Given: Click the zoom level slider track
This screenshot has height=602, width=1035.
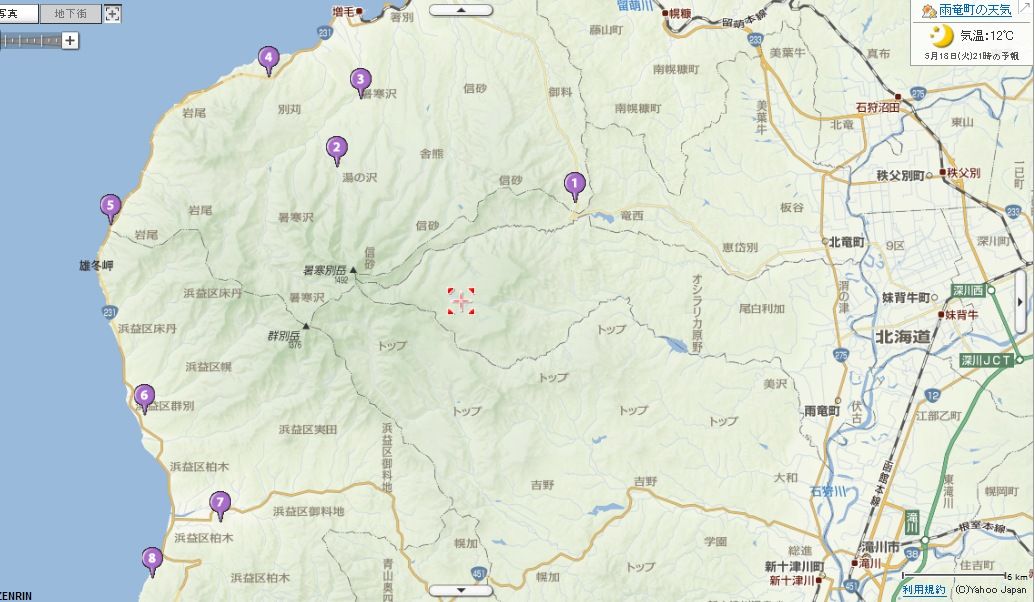Looking at the screenshot, I should [31, 41].
